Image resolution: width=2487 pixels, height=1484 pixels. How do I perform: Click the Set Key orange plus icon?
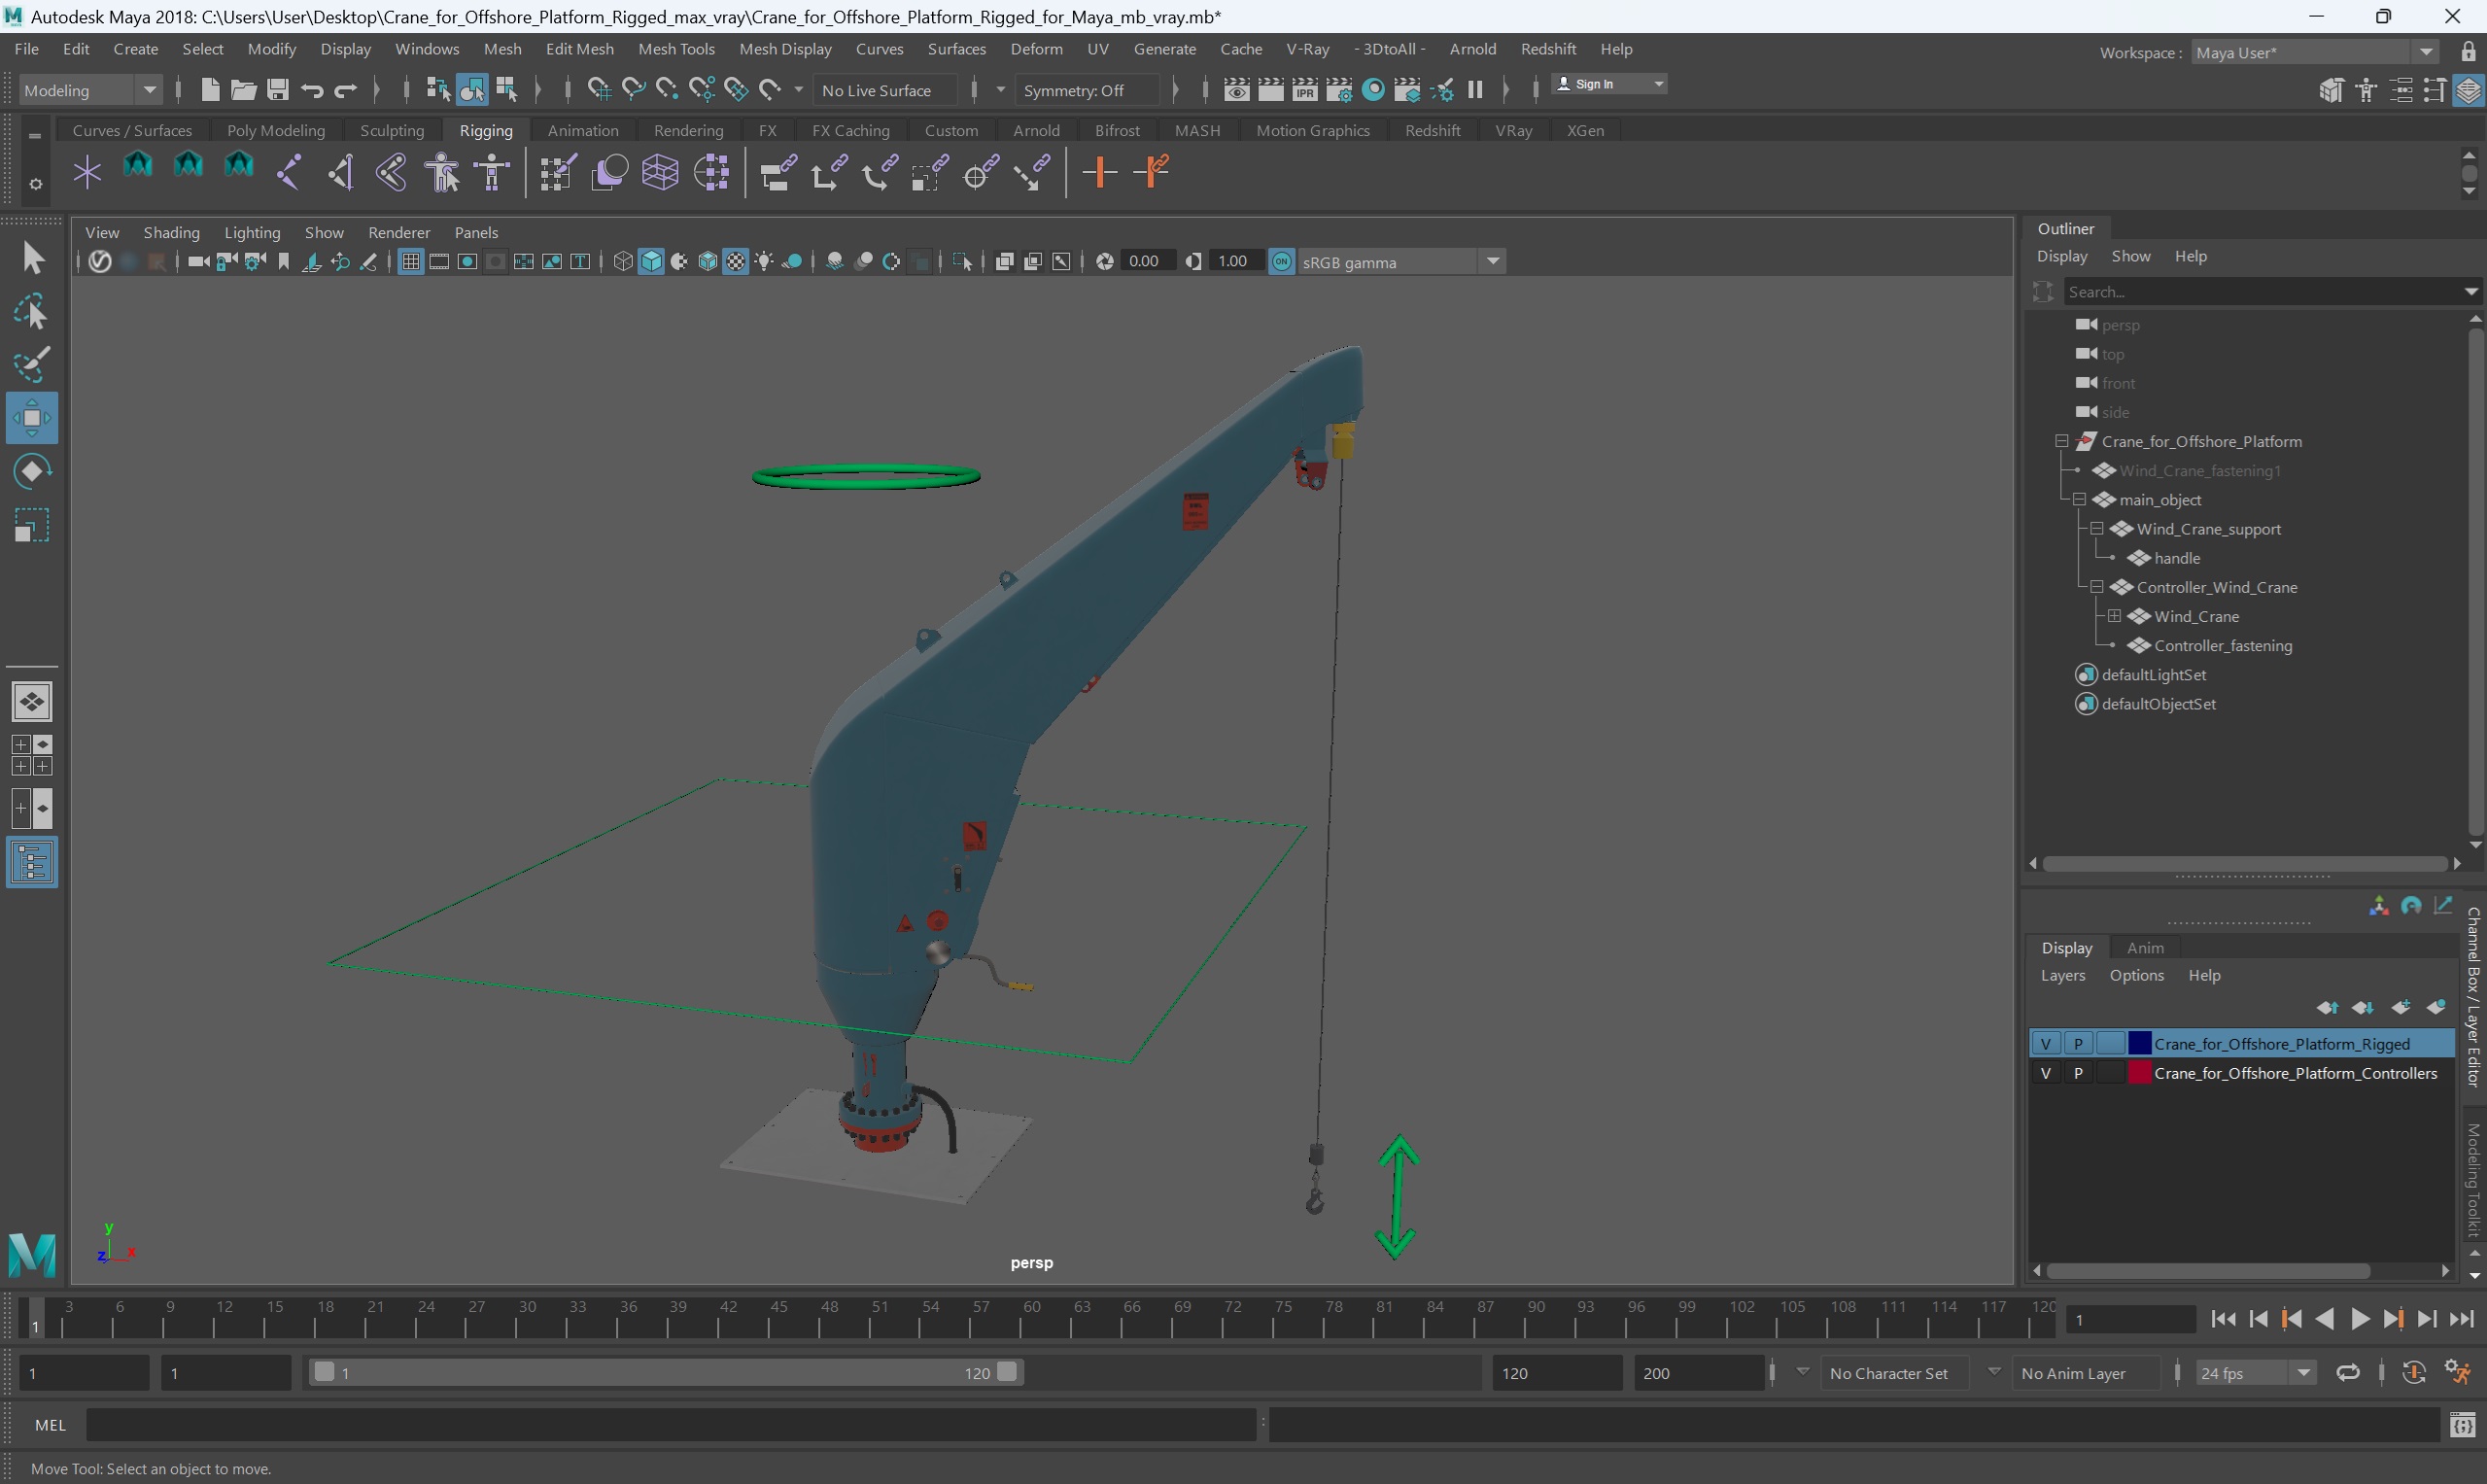click(1099, 173)
